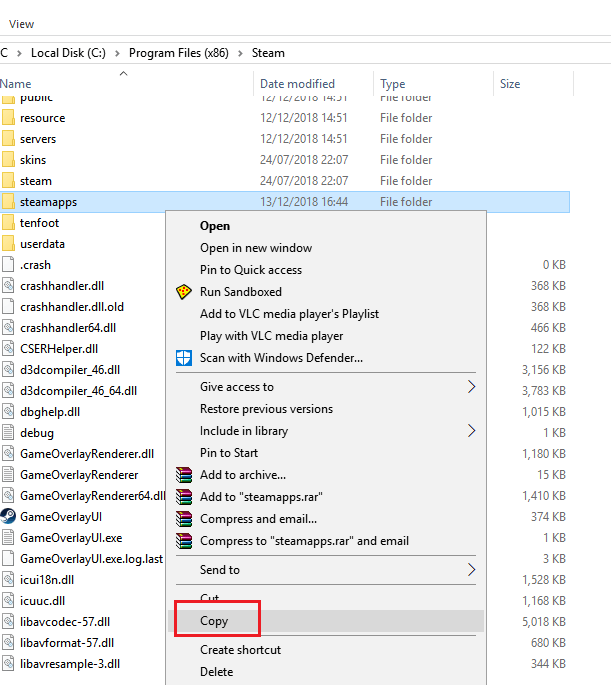
Task: Click the crashhandler.dll file icon
Action: [8, 286]
